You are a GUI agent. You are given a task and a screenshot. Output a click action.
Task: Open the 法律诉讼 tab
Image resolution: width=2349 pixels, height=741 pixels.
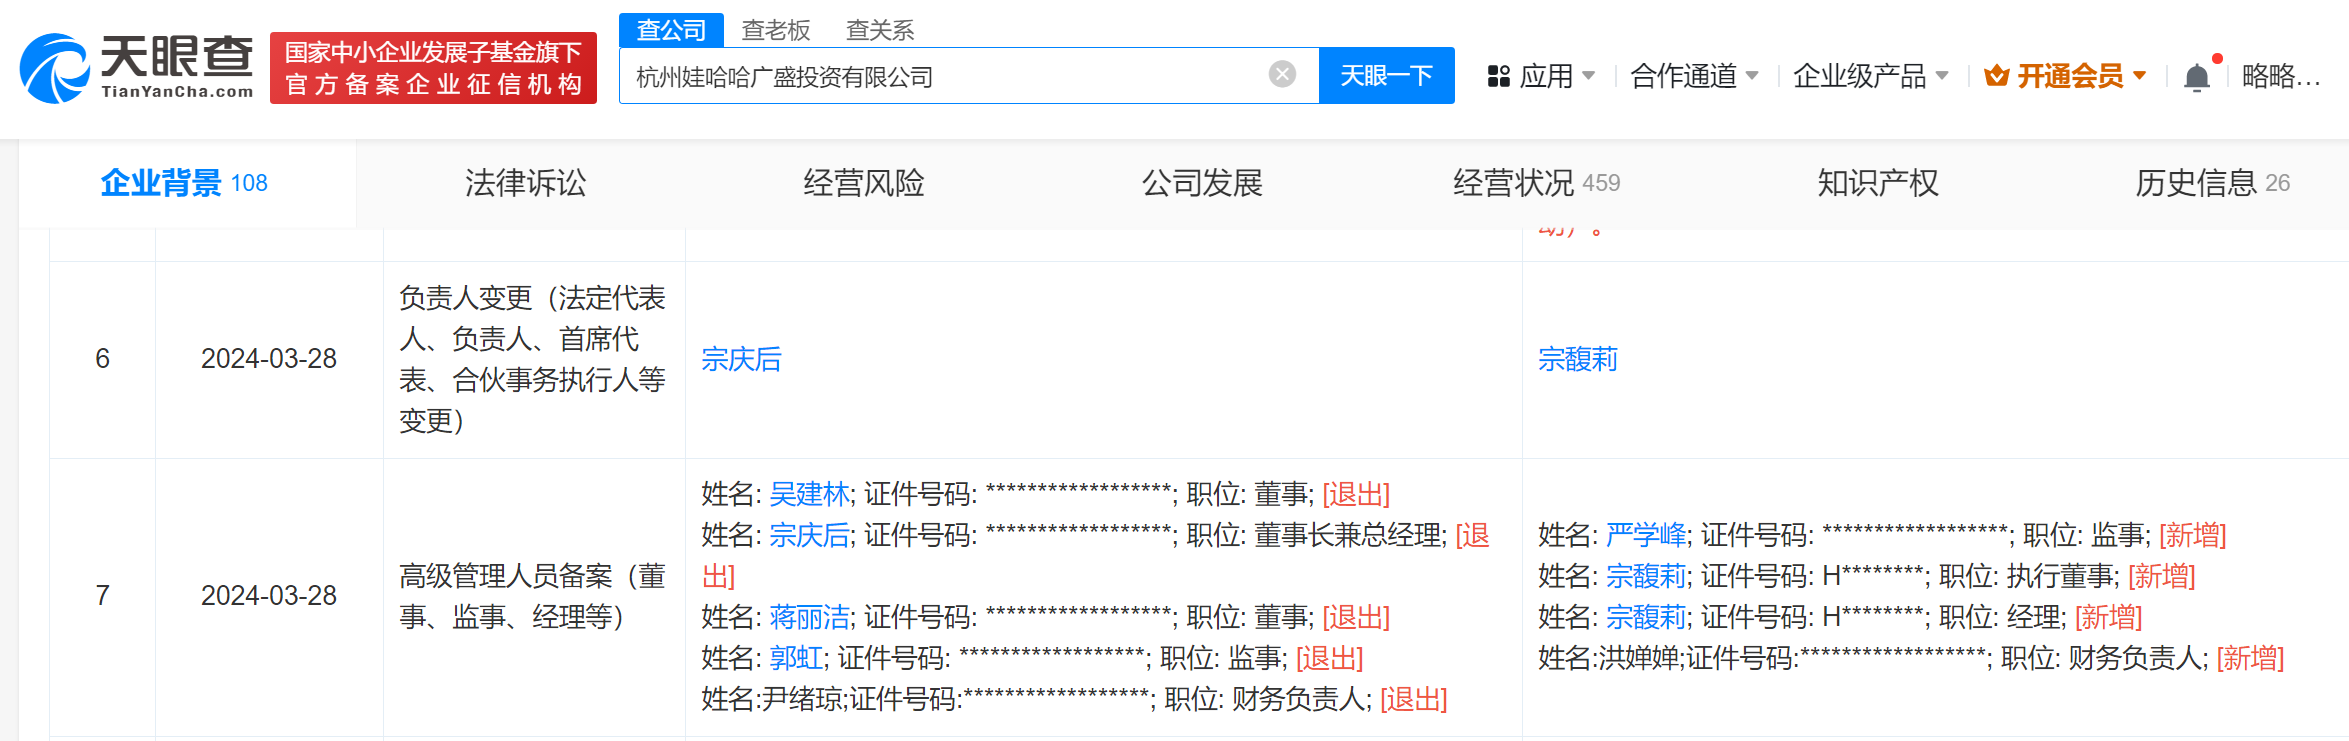[525, 183]
